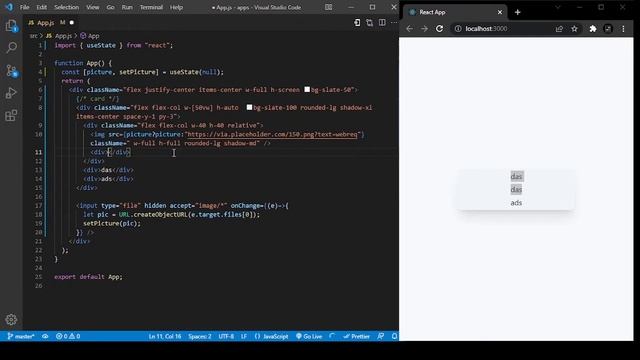This screenshot has width=640, height=360.
Task: Change end of line sequence LF
Action: tap(244, 336)
